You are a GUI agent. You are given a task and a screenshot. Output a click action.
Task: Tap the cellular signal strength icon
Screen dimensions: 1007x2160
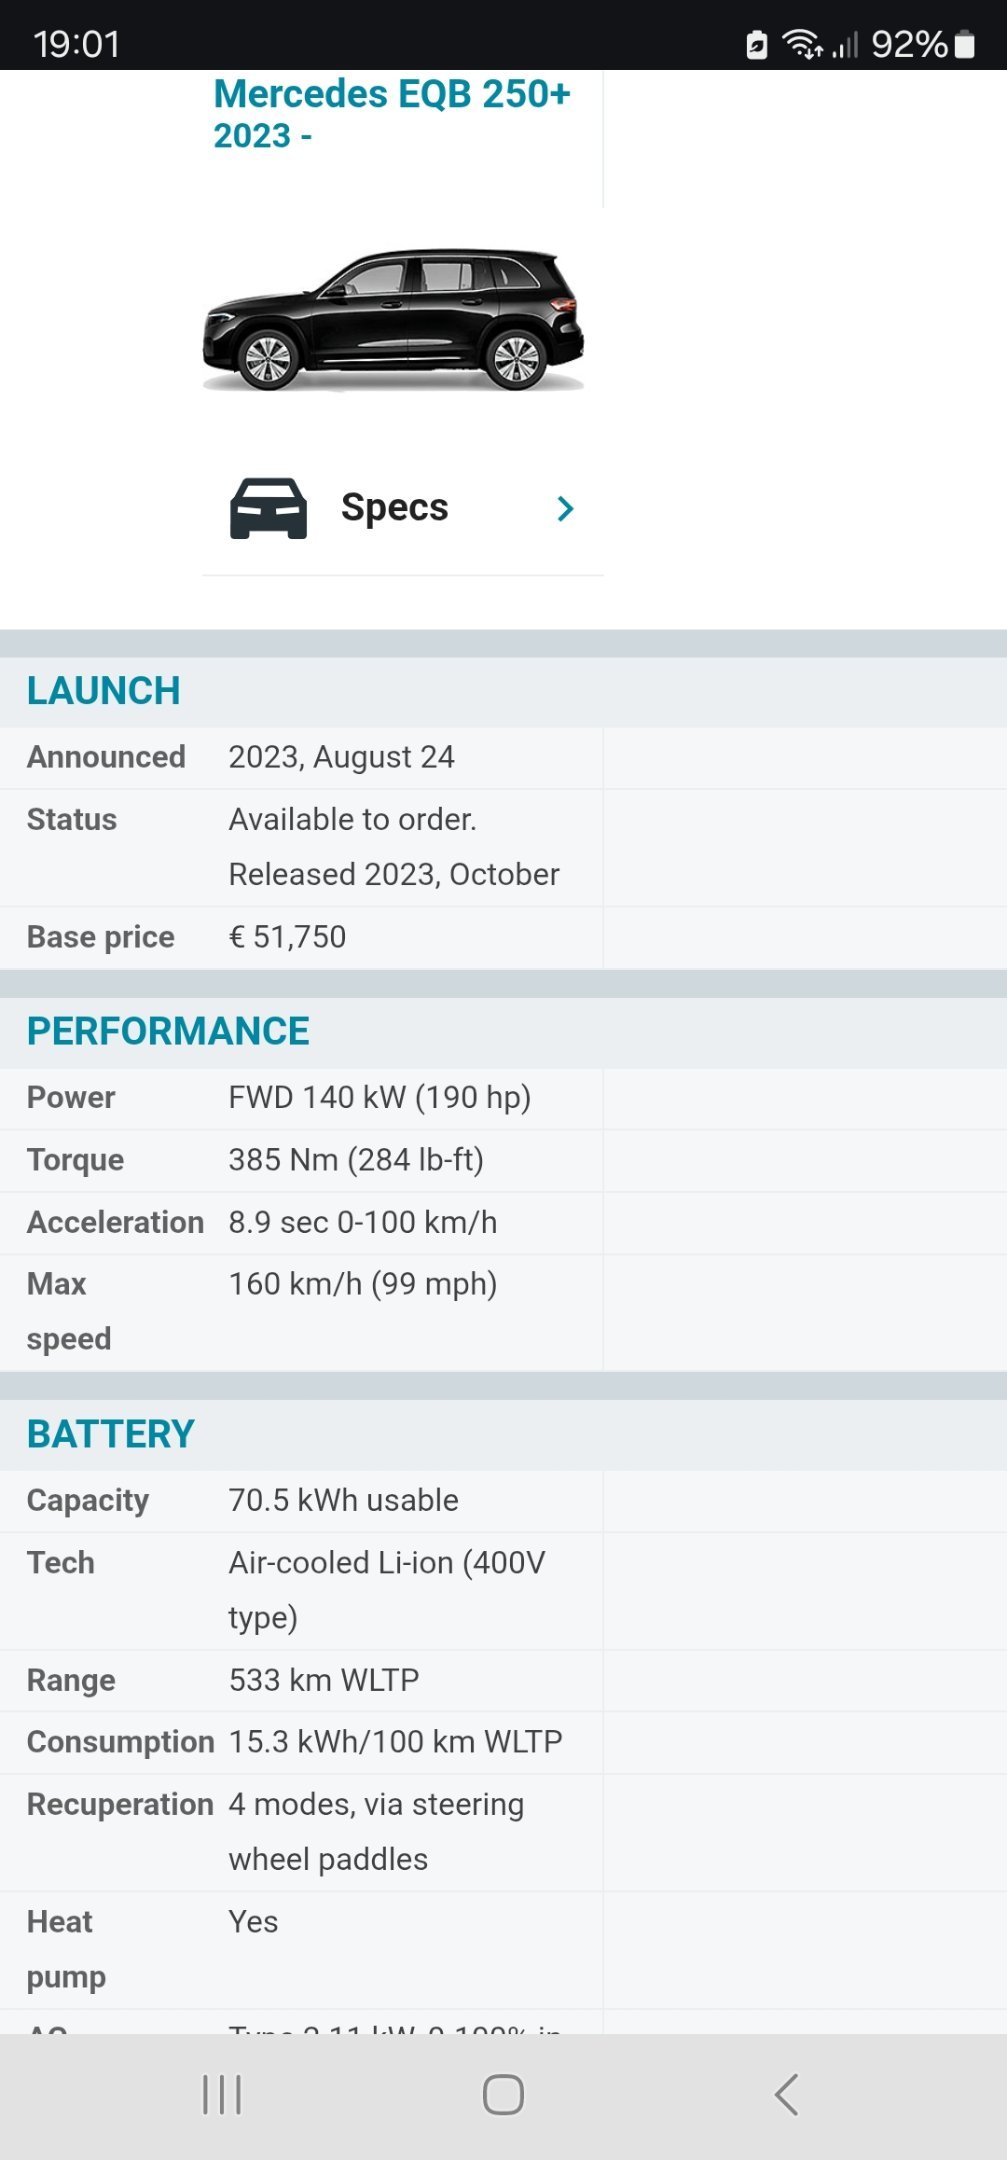pos(845,45)
